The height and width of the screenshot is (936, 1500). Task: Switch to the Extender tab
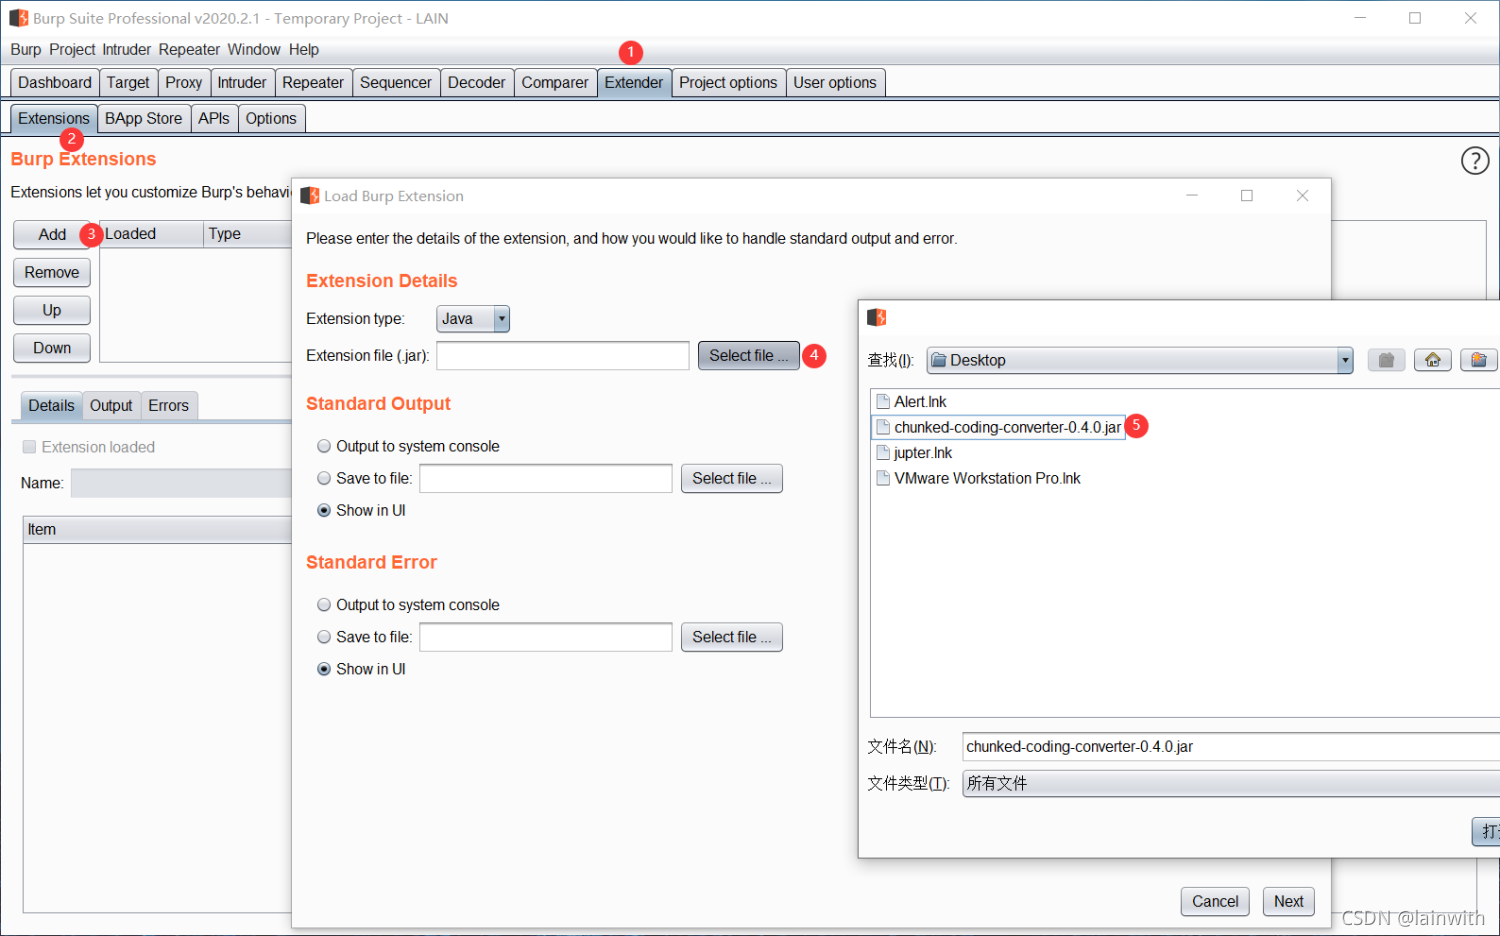(634, 83)
